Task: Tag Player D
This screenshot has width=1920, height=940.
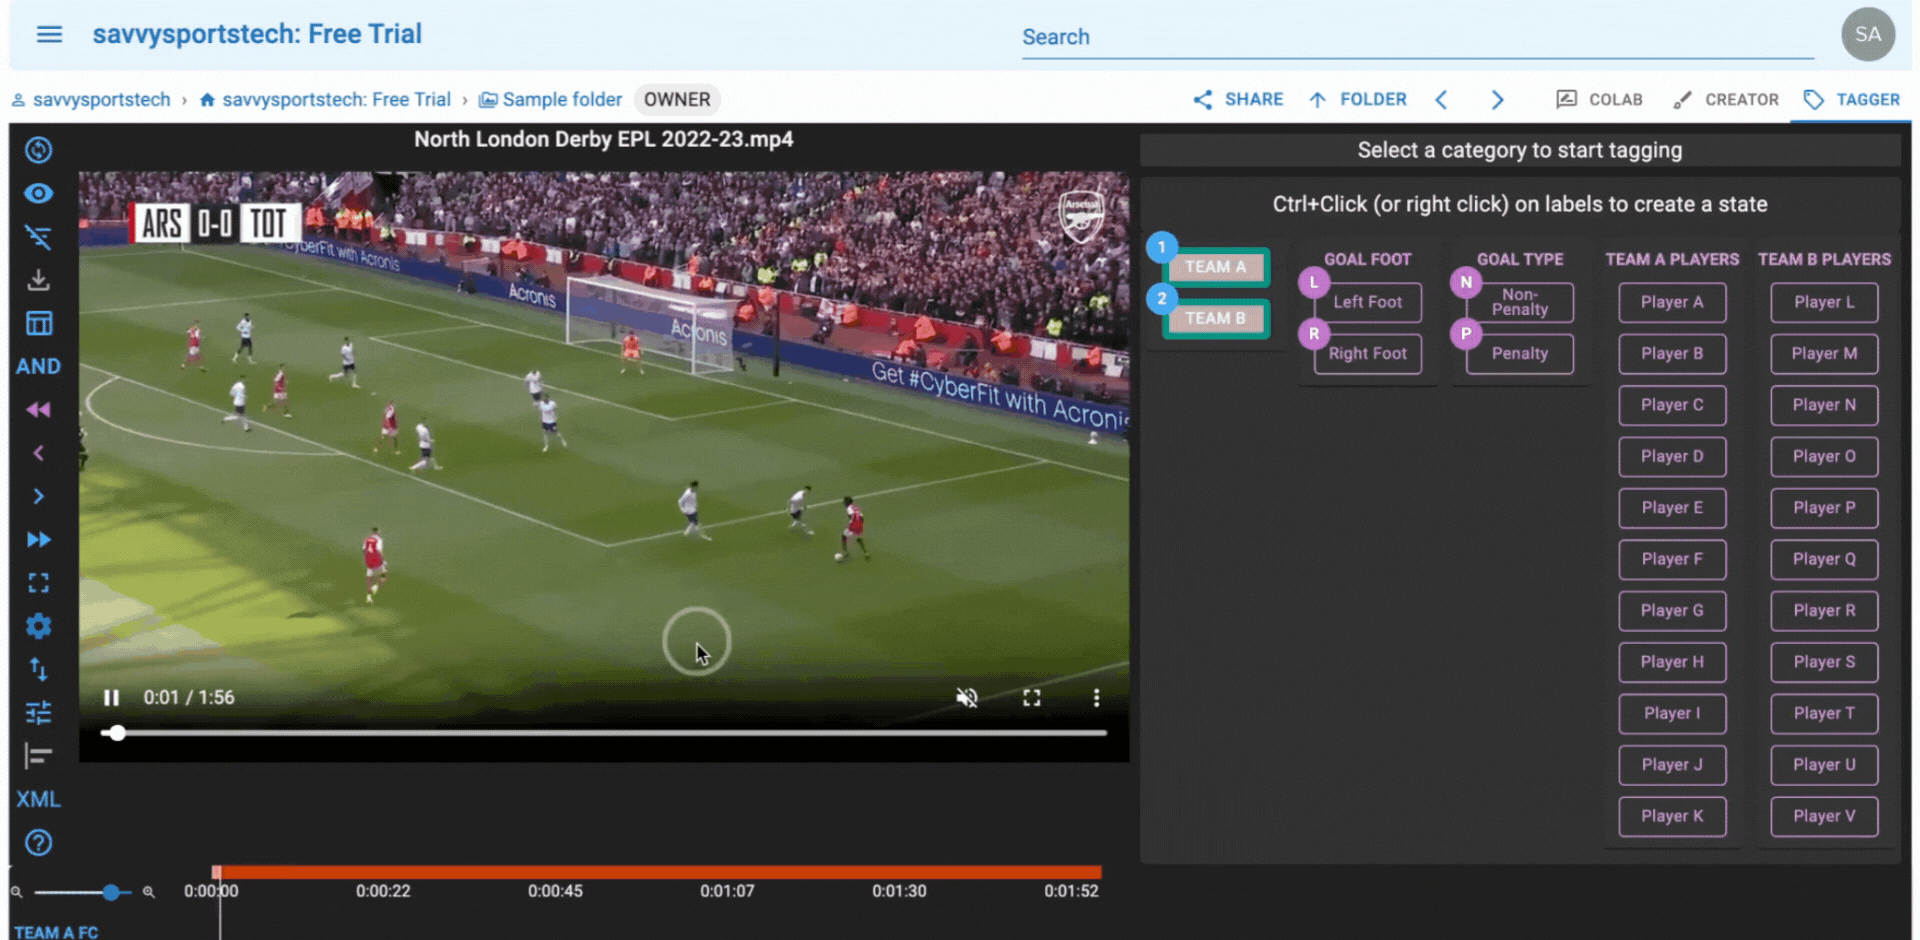Action: 1672,457
